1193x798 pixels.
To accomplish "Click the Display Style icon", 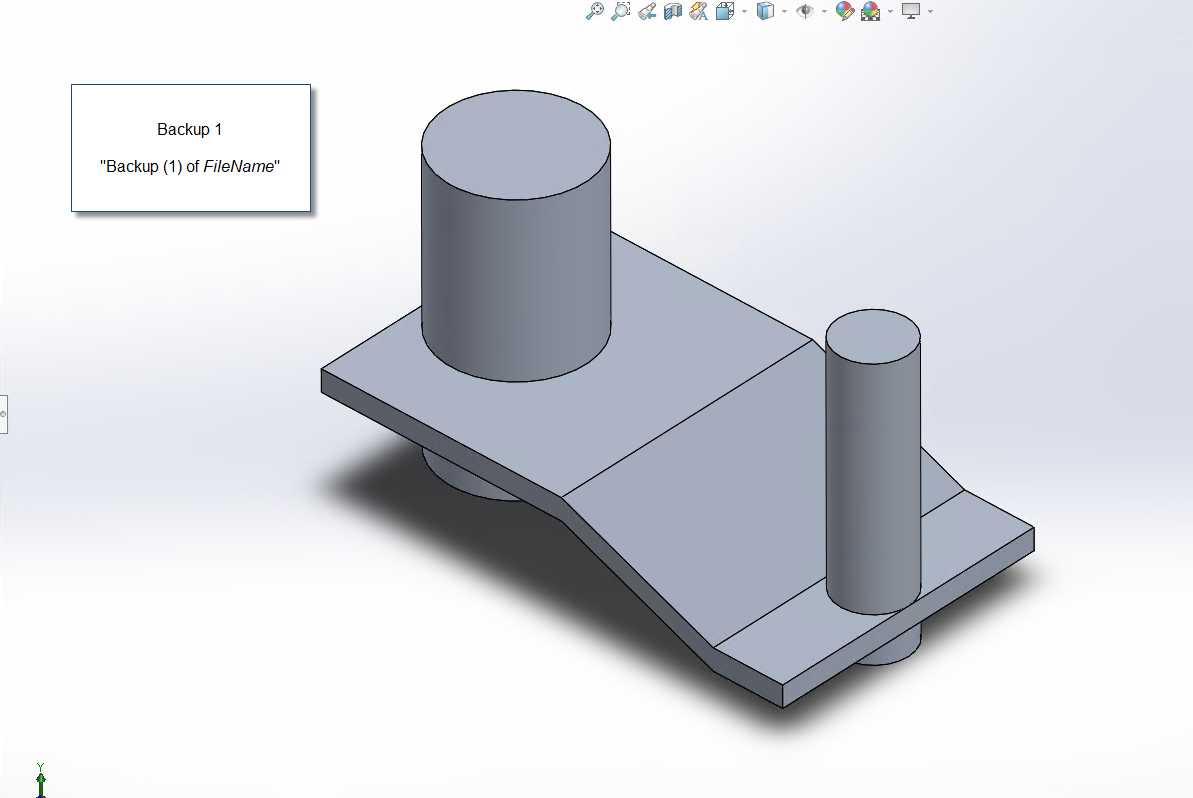I will 765,11.
